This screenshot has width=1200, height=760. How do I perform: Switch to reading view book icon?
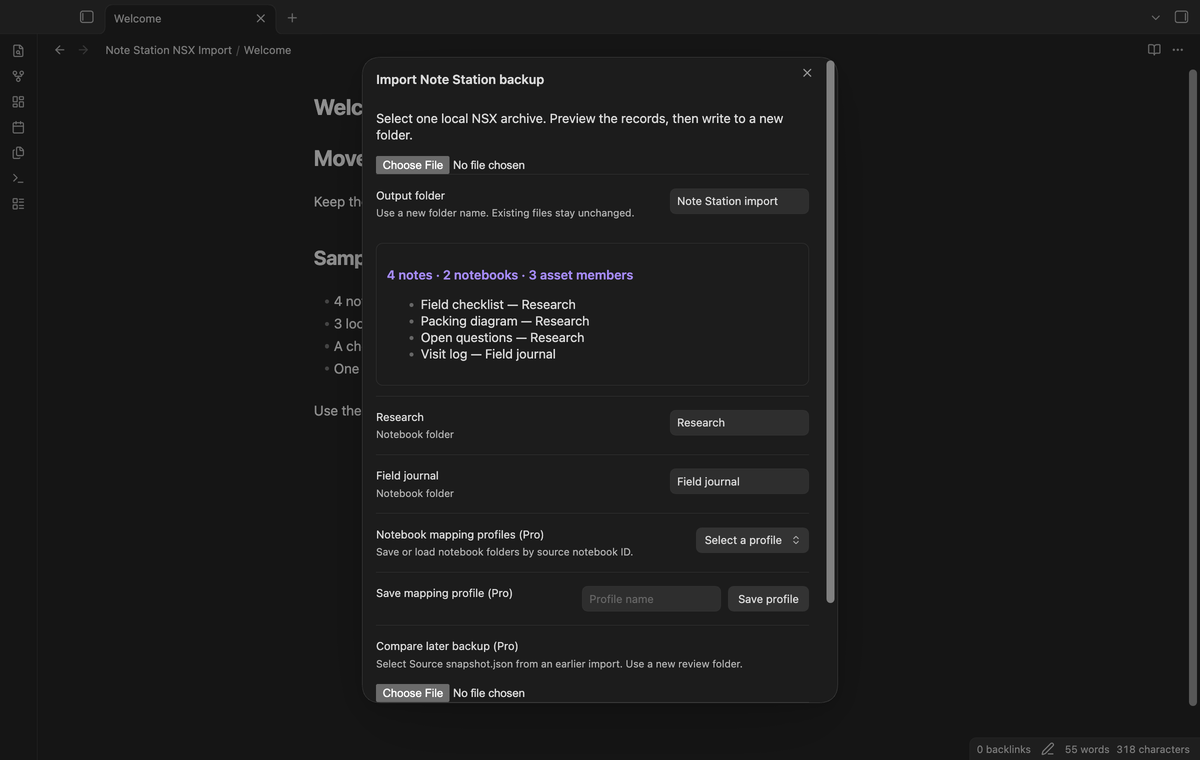pyautogui.click(x=1154, y=50)
